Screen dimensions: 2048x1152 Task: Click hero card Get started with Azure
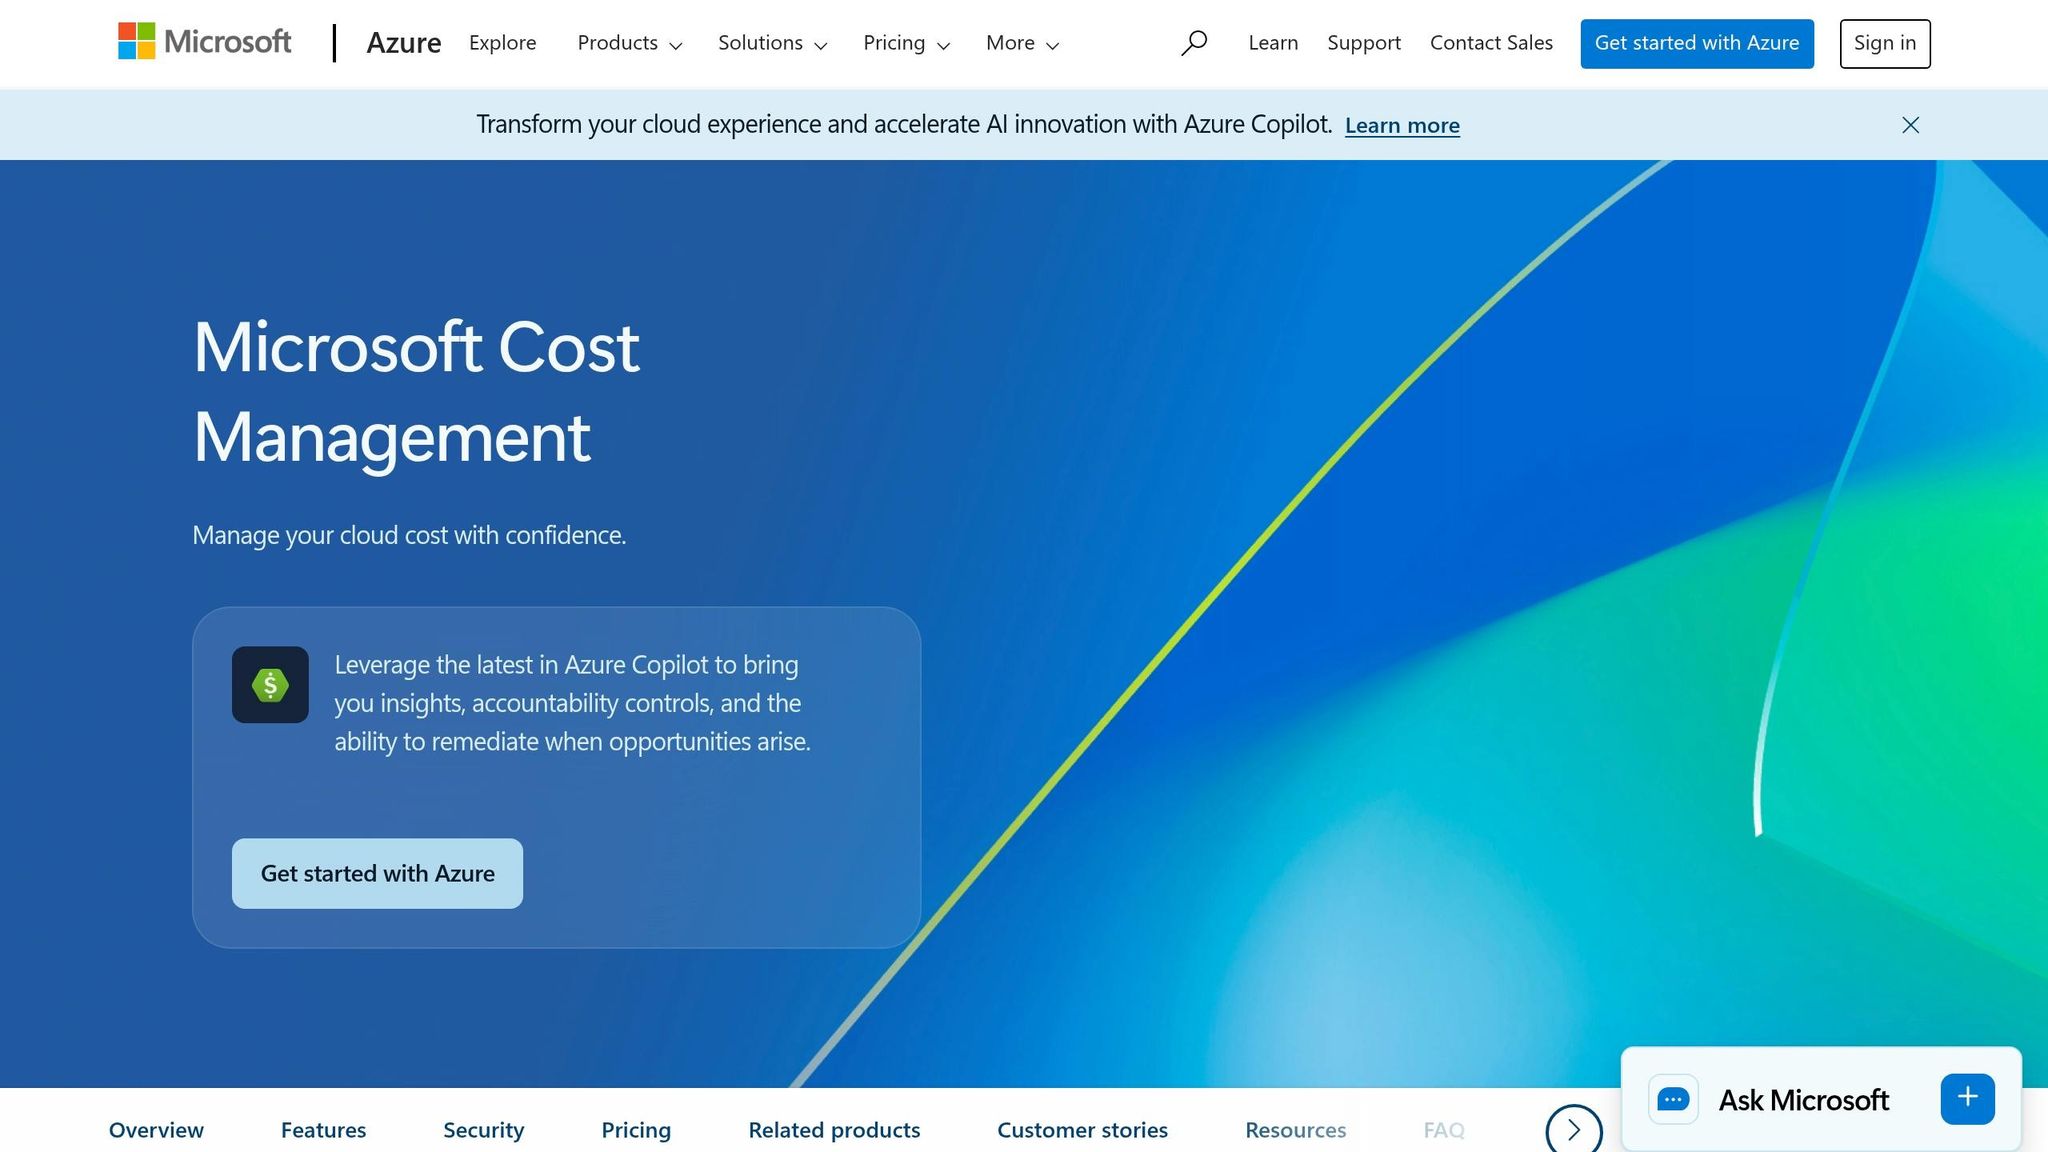tap(377, 873)
